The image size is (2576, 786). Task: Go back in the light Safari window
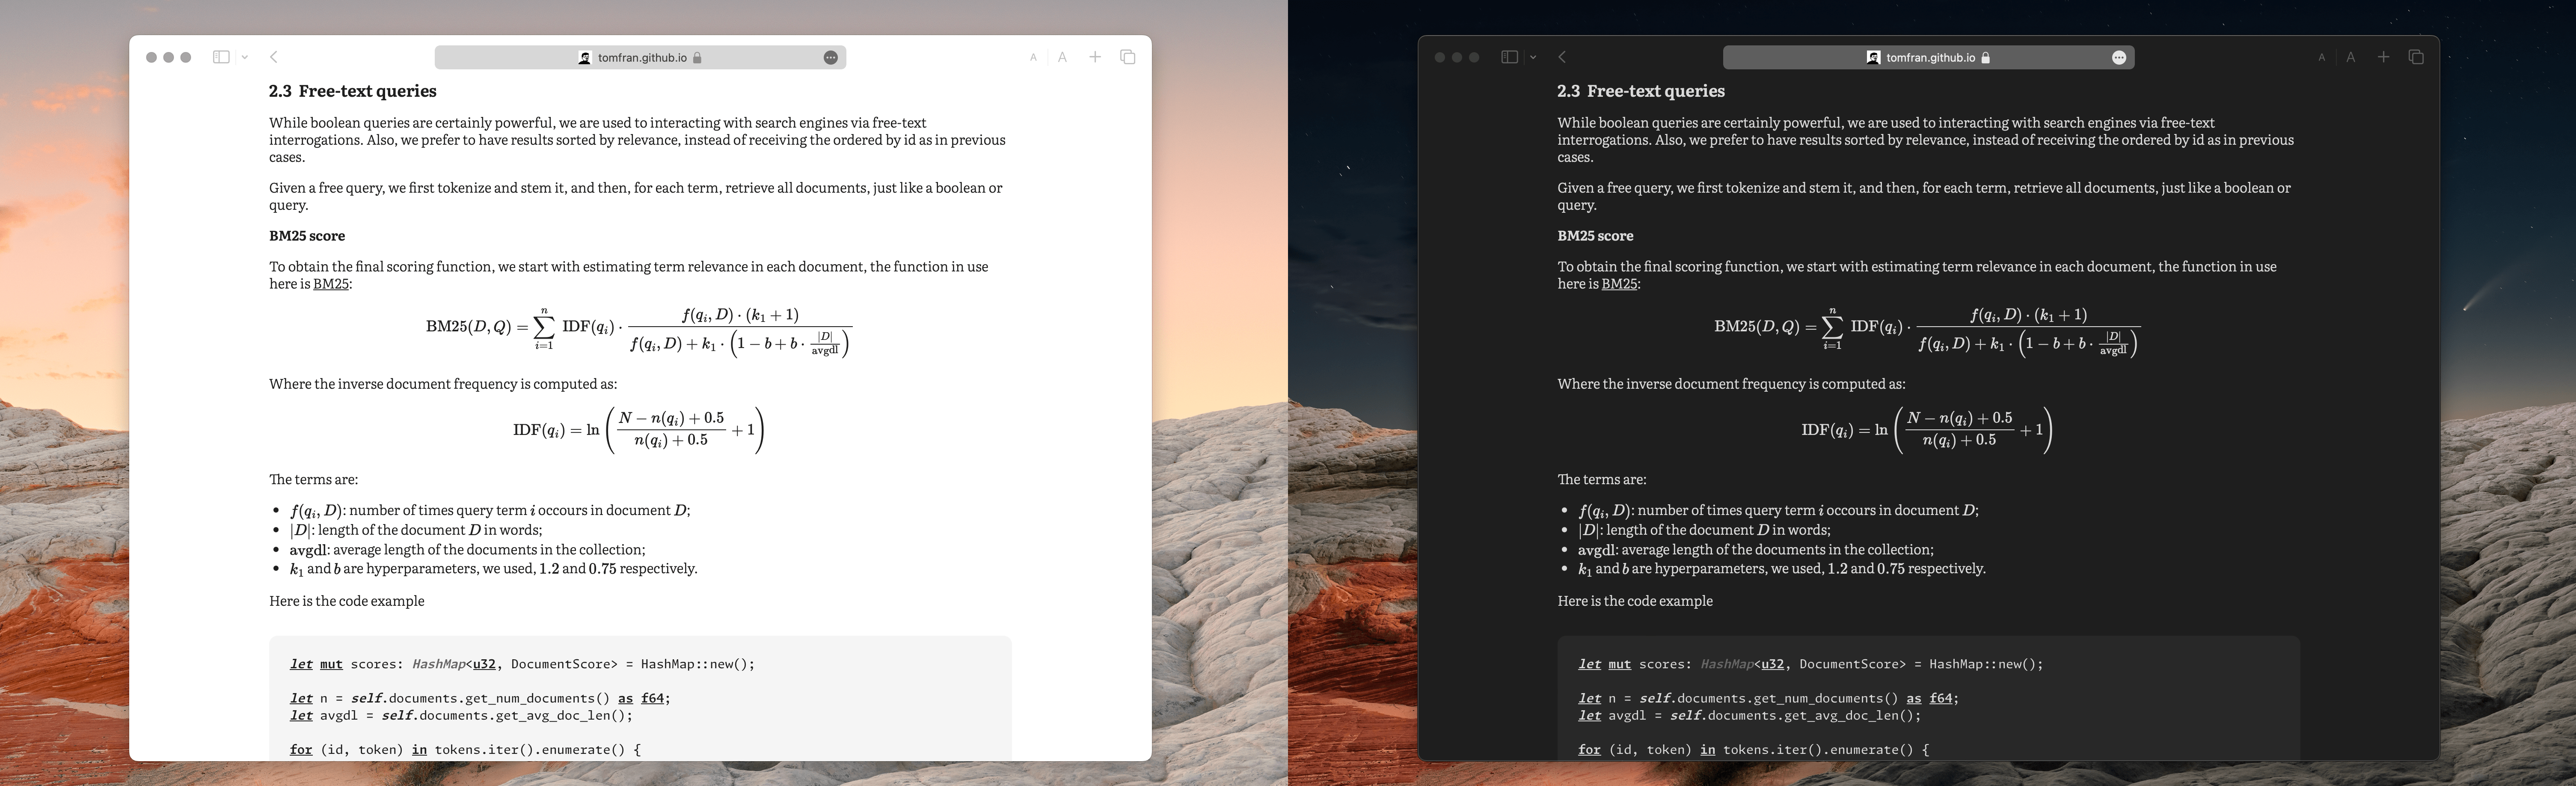click(x=274, y=57)
